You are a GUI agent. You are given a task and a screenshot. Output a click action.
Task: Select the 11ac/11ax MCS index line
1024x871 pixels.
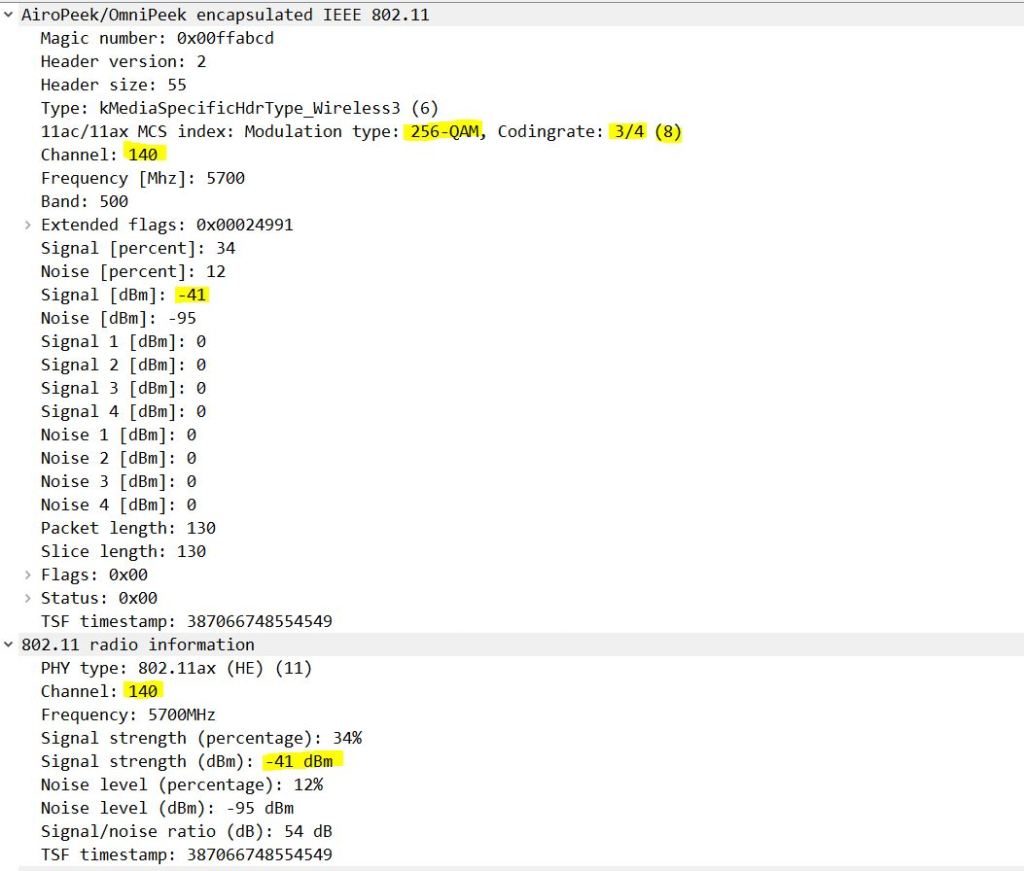click(x=360, y=132)
